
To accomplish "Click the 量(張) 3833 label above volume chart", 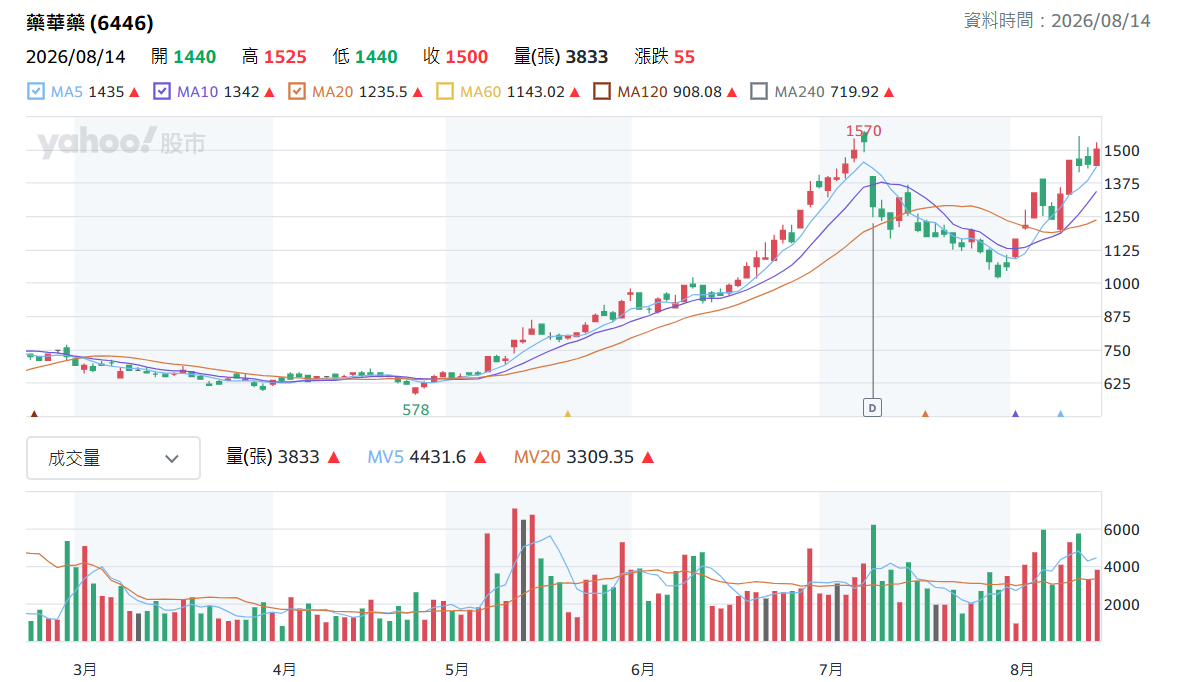I will 273,457.
